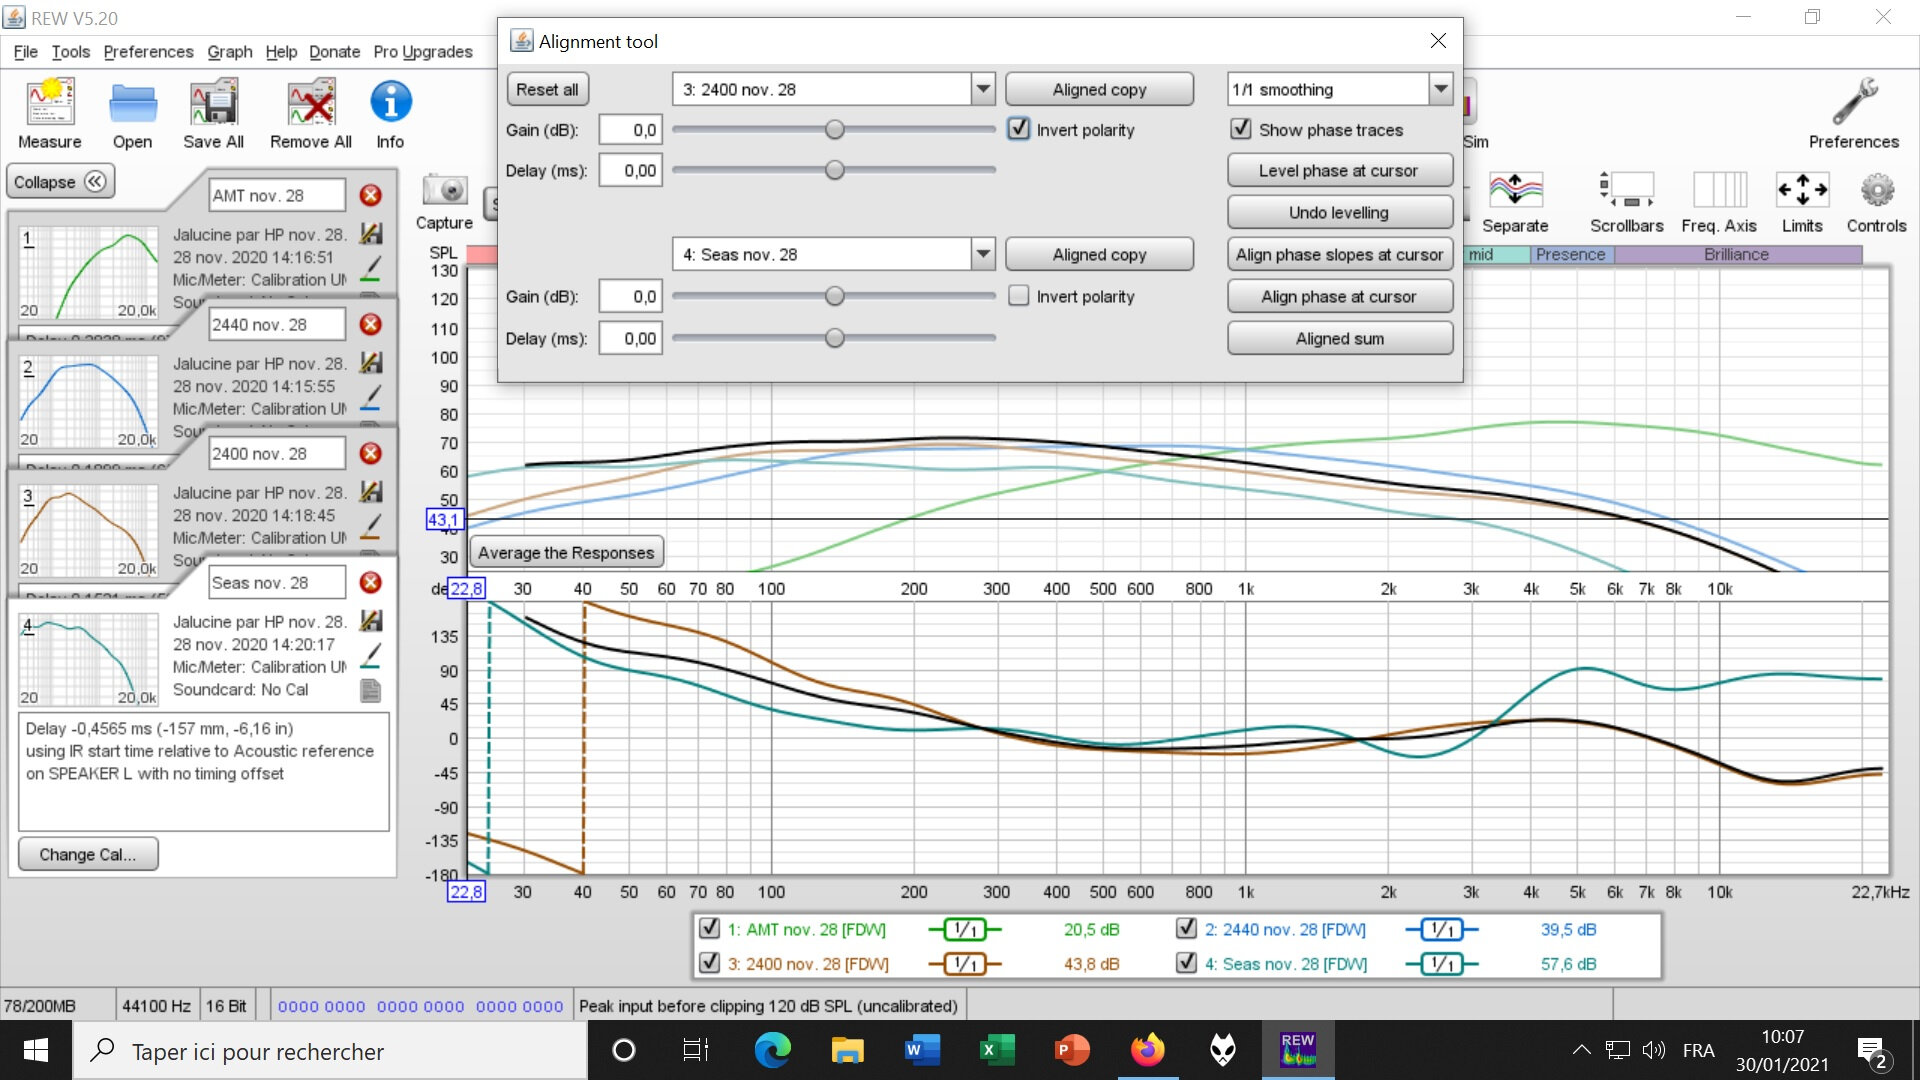Open the Graph menu
1920x1080 pixels.
click(x=229, y=51)
